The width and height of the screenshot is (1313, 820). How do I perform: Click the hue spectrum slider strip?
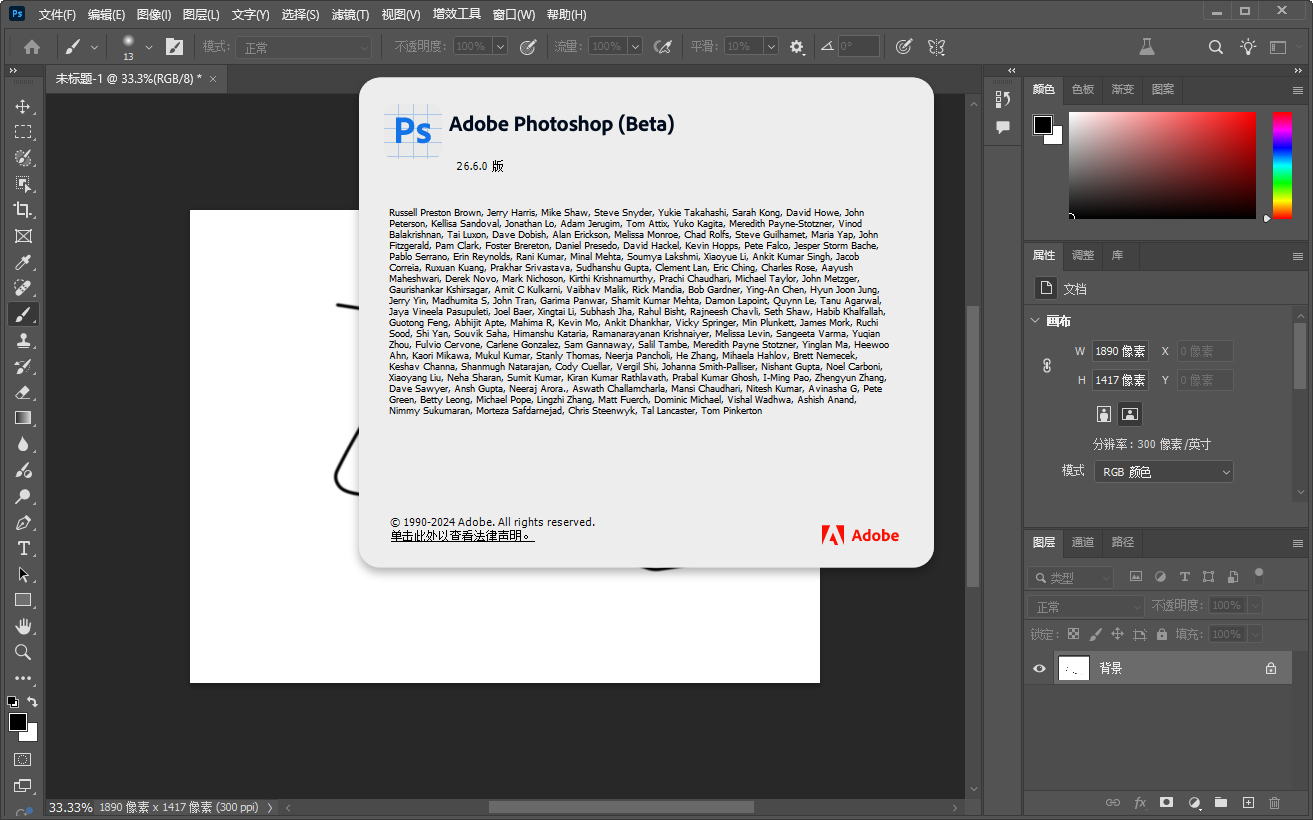click(1282, 165)
